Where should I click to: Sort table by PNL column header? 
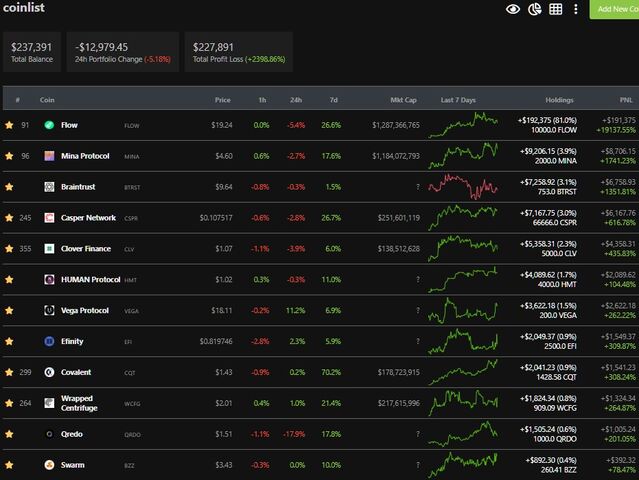pos(626,100)
